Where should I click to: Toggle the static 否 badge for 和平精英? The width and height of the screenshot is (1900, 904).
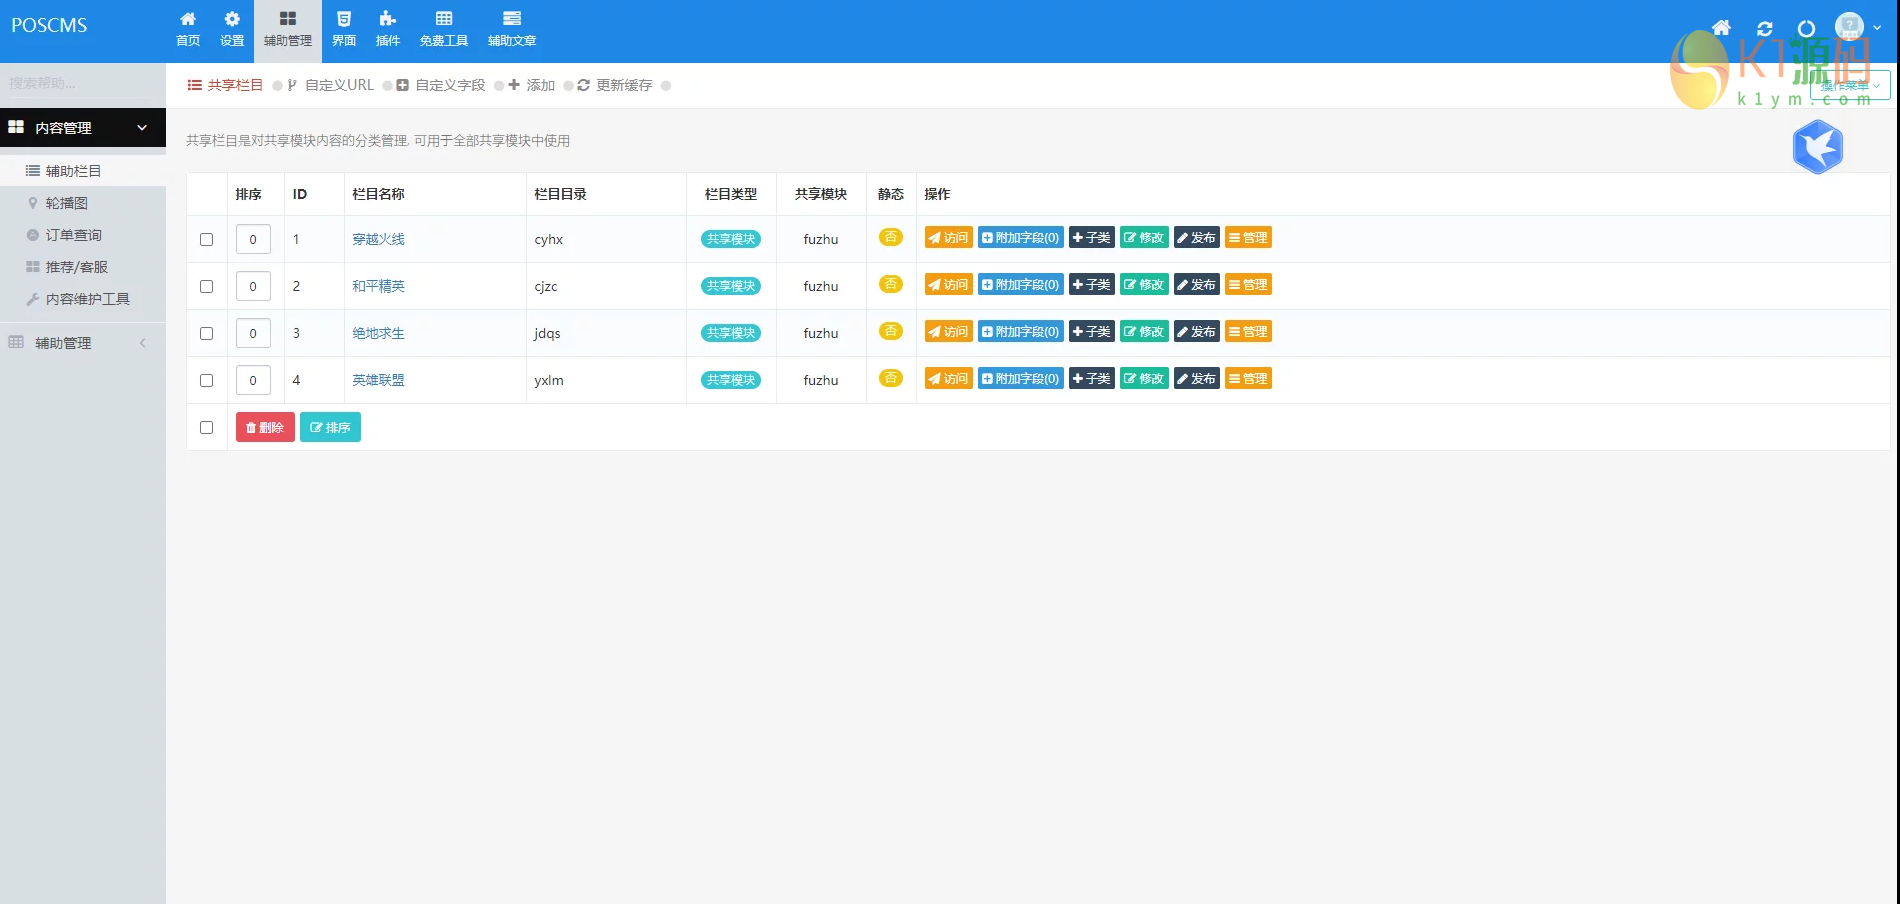point(890,285)
